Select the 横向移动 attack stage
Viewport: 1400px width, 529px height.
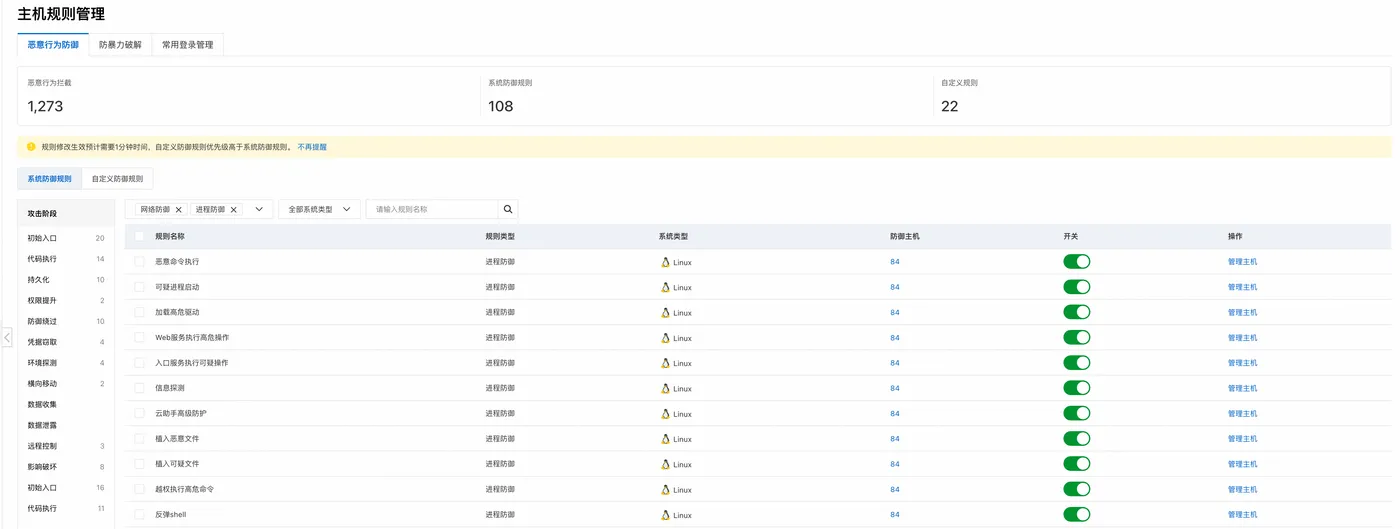click(66, 383)
